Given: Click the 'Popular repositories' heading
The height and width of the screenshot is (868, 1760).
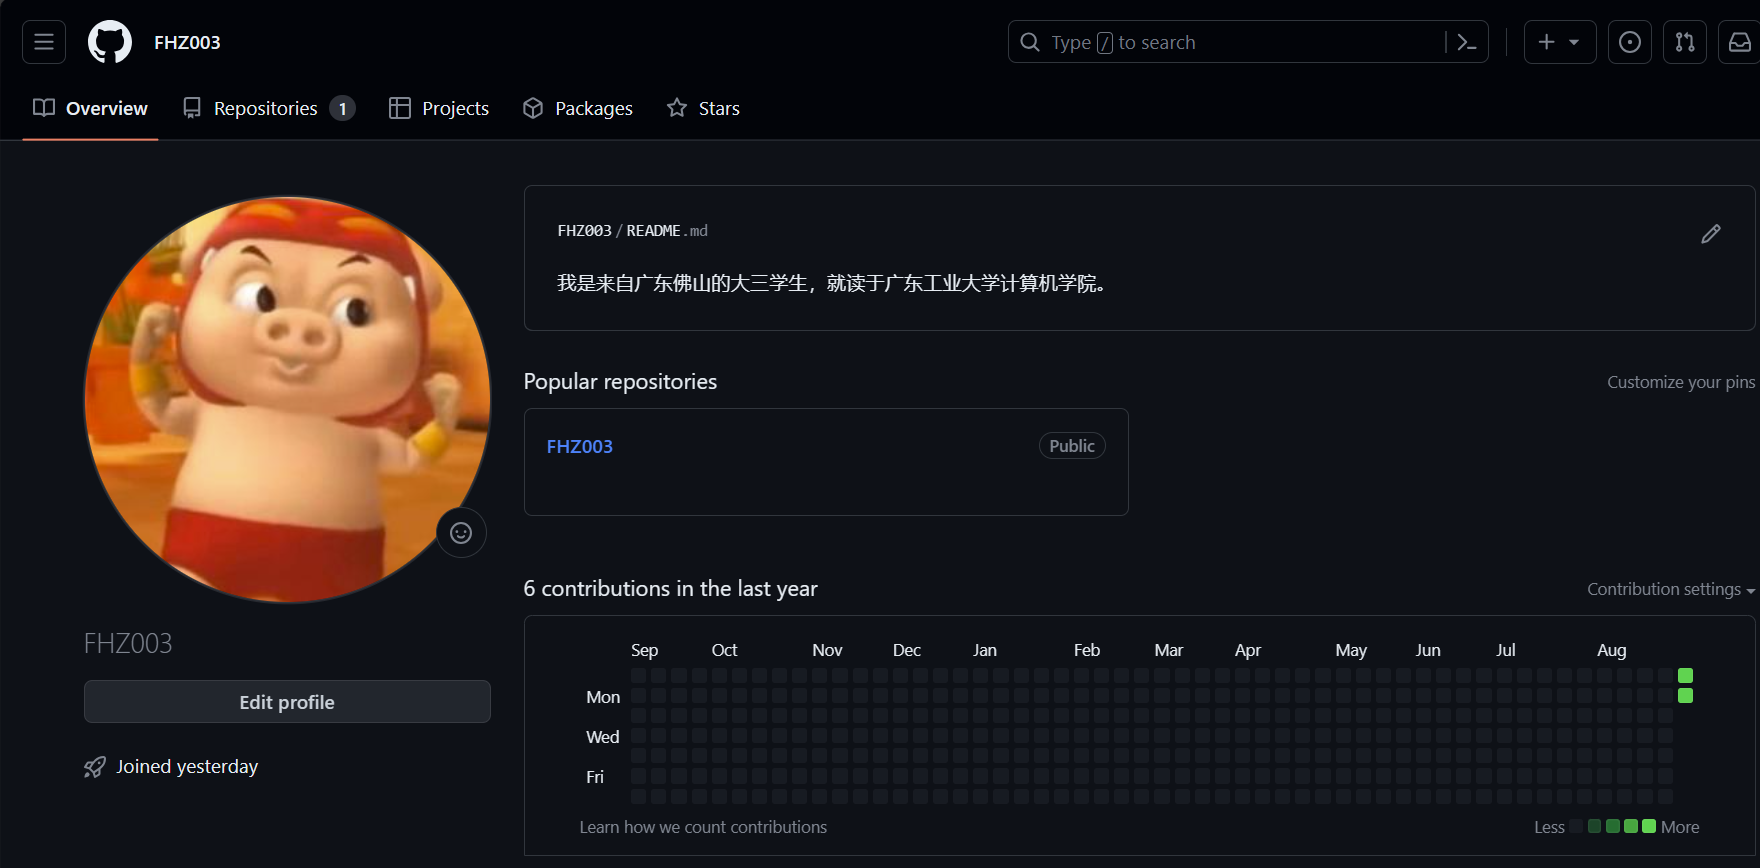Looking at the screenshot, I should pos(620,382).
